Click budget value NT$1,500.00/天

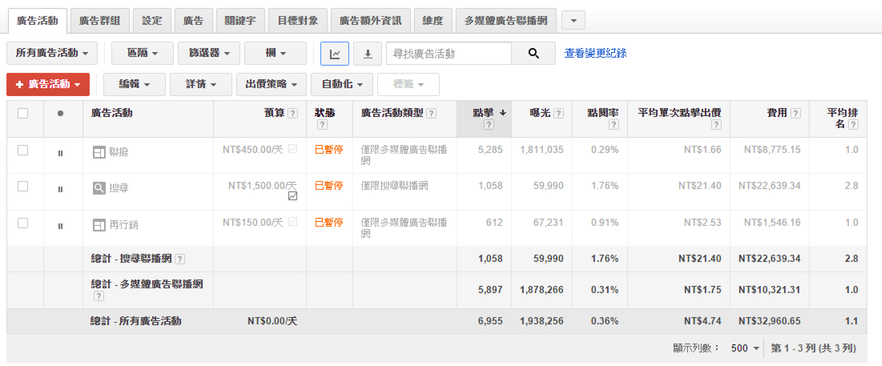[262, 186]
